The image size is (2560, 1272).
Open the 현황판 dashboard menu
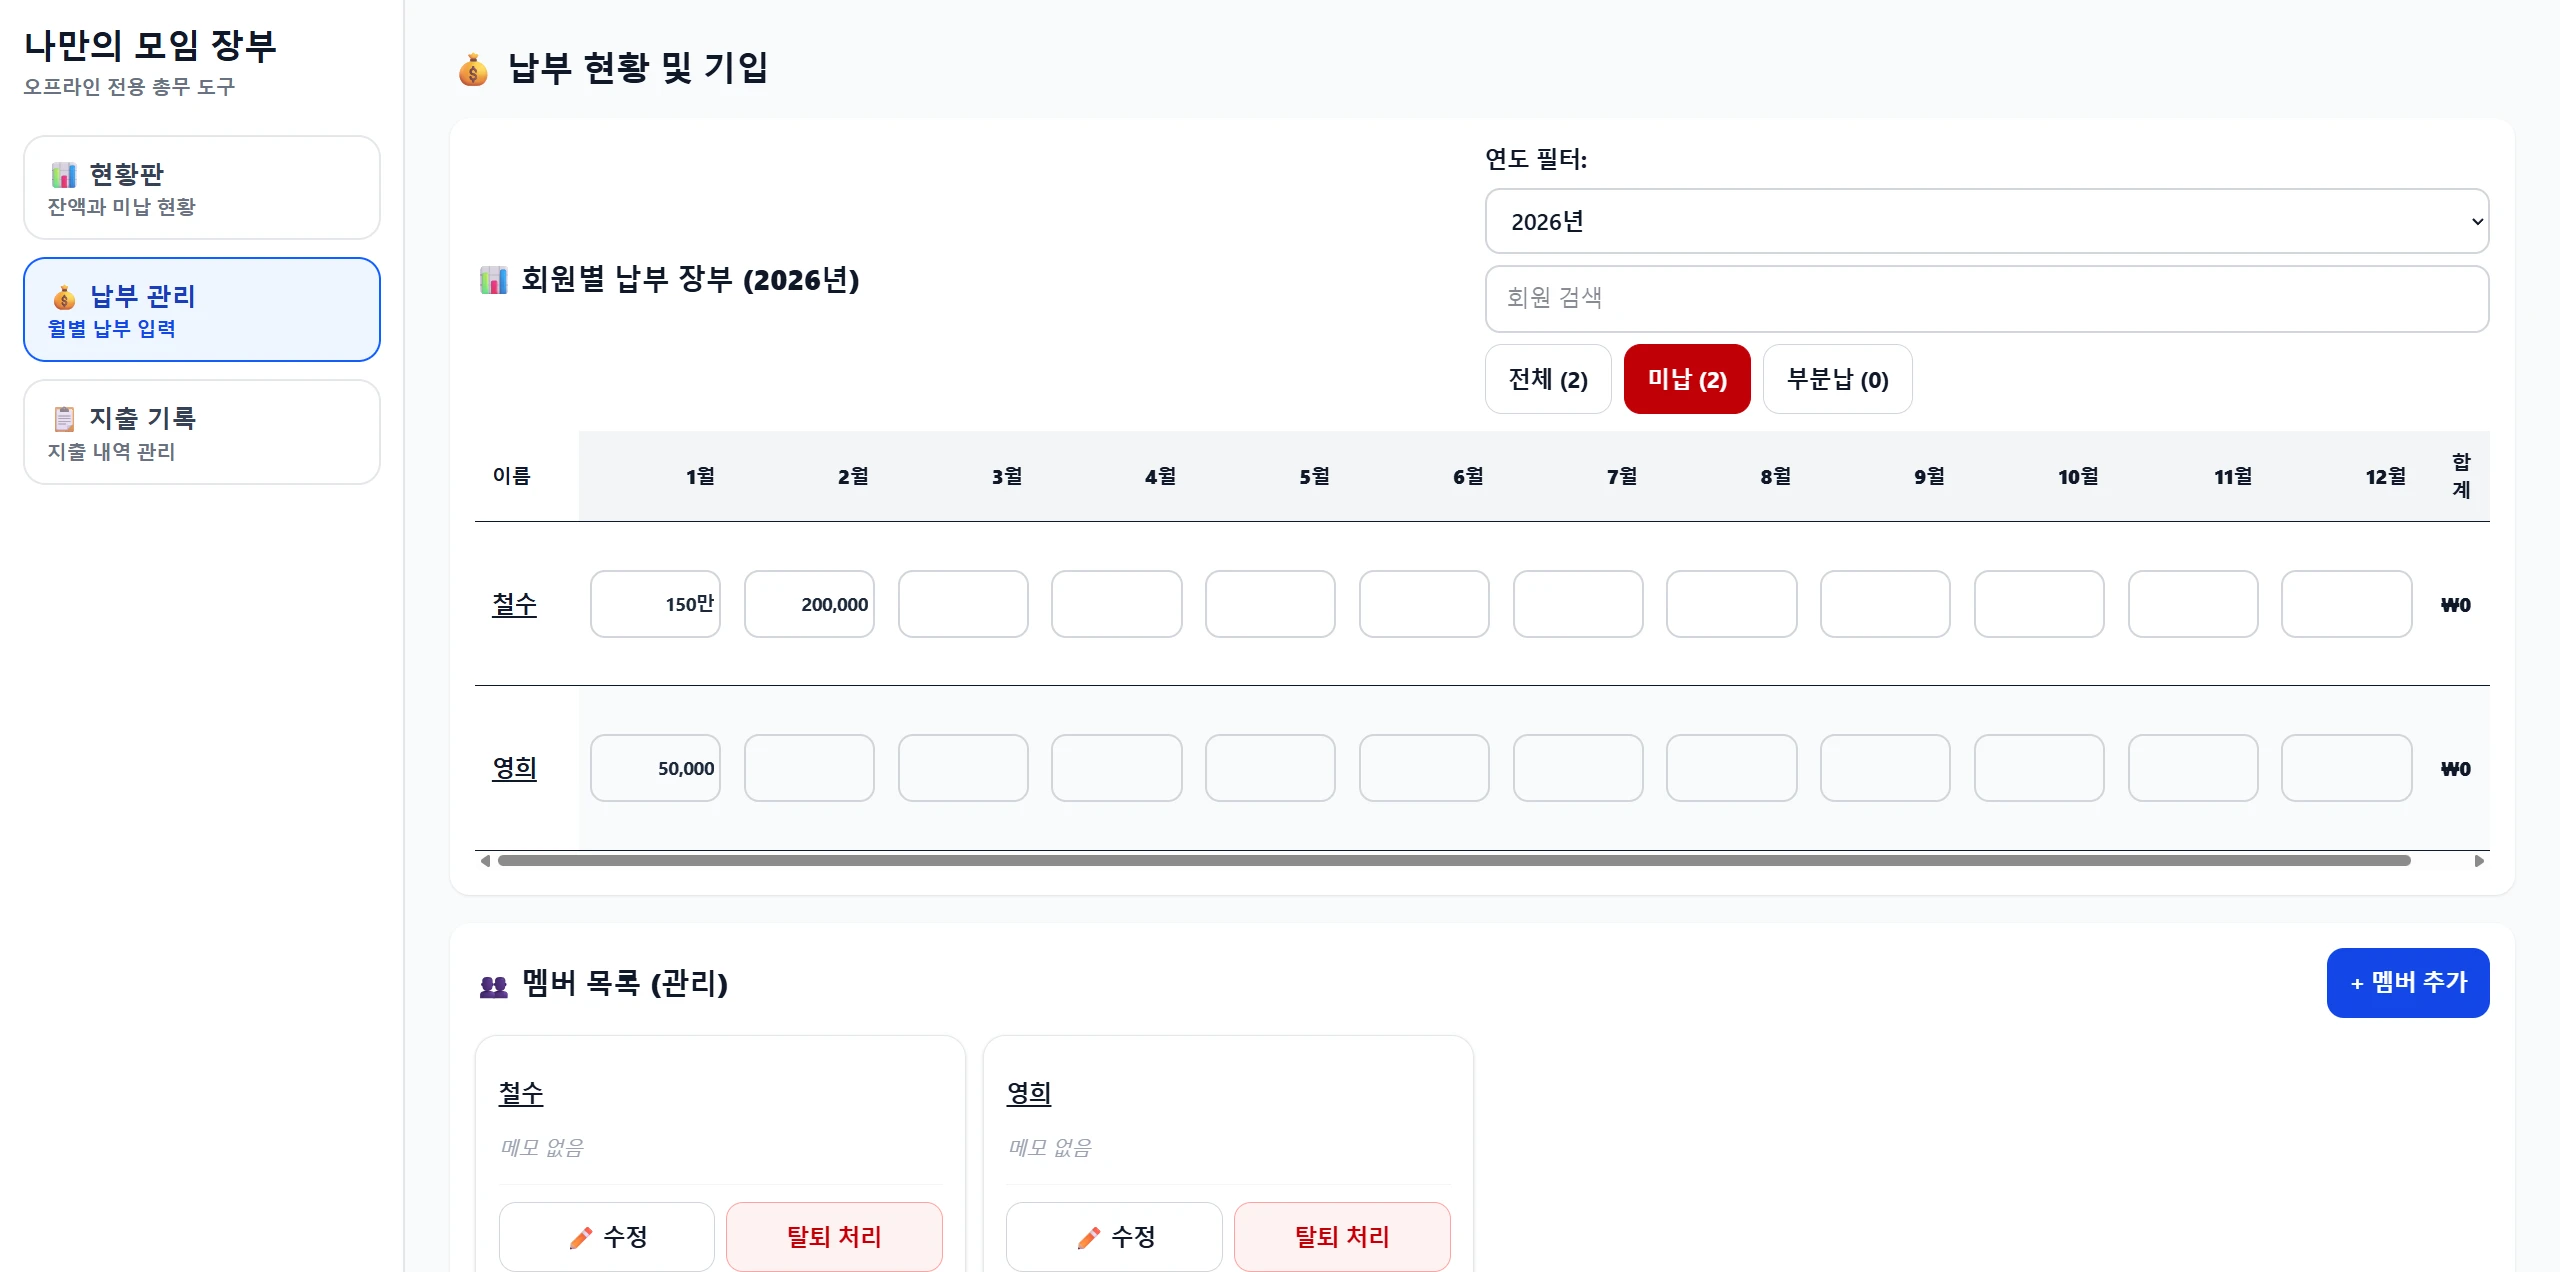(202, 188)
